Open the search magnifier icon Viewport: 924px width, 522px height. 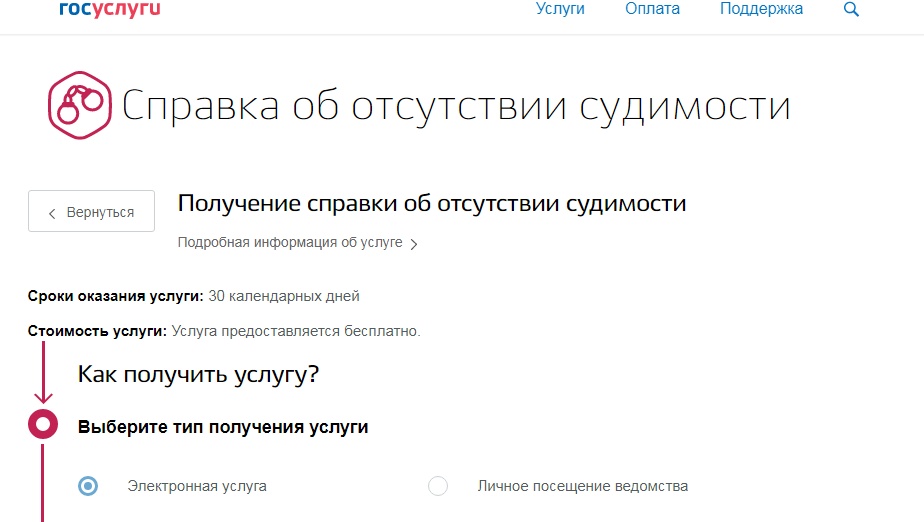click(x=851, y=9)
